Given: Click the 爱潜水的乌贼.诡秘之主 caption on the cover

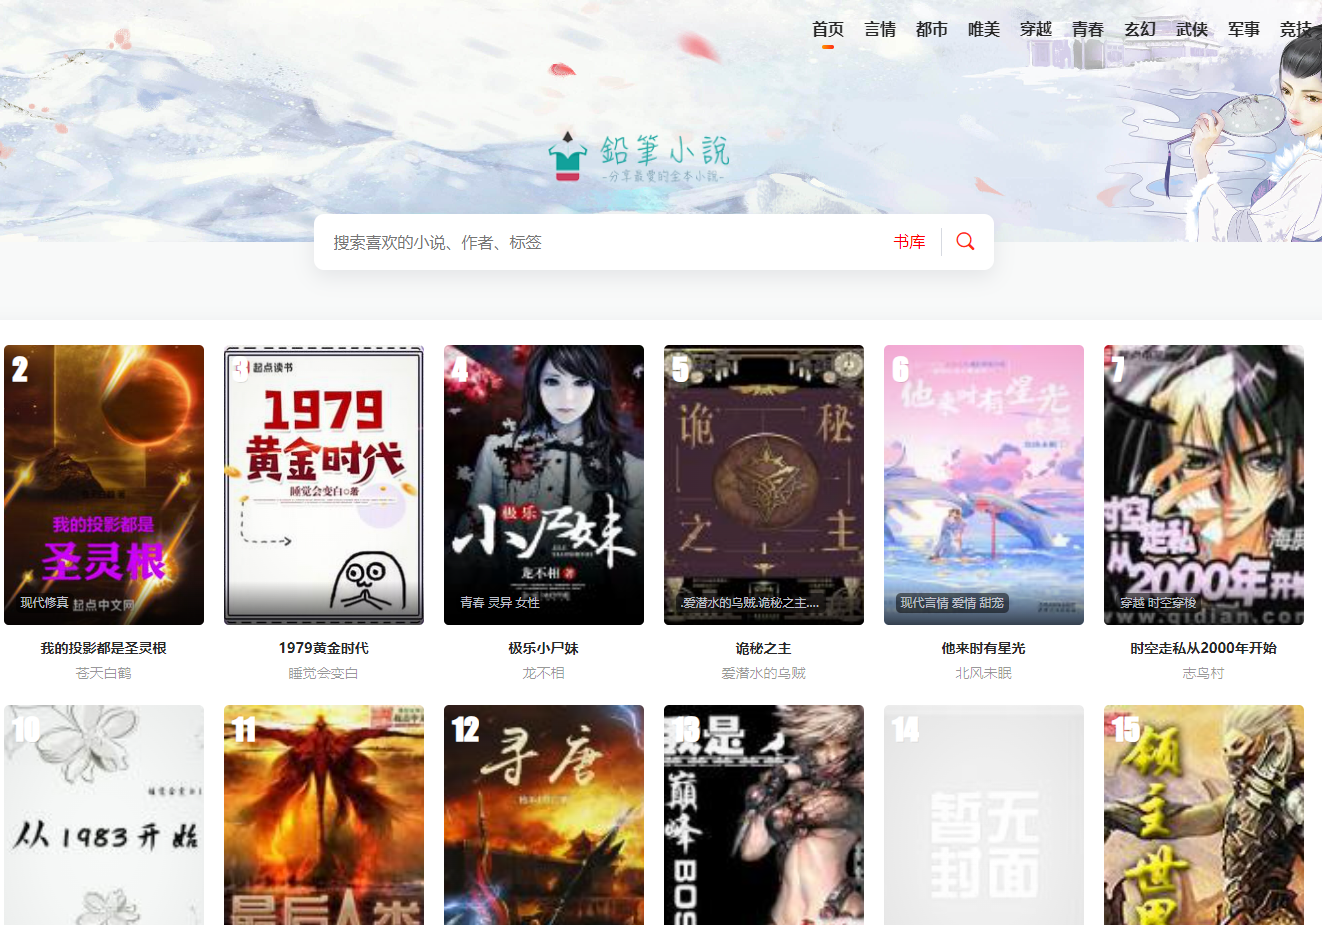Looking at the screenshot, I should click(750, 603).
